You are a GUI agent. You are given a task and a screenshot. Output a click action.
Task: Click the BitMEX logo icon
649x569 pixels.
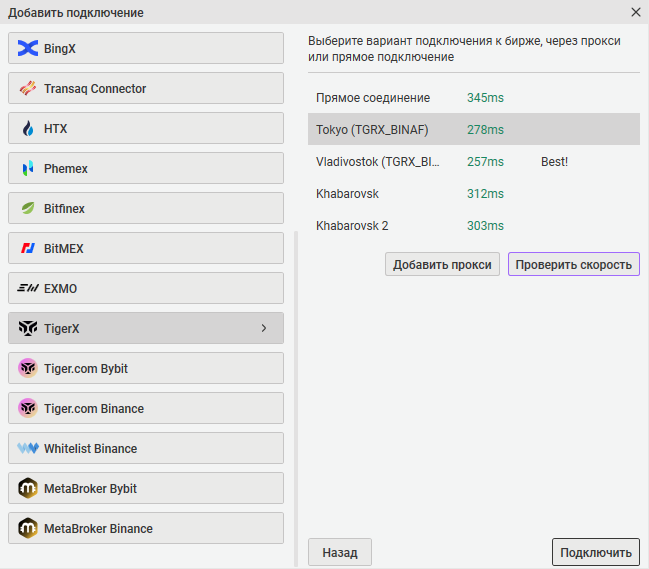[28, 248]
